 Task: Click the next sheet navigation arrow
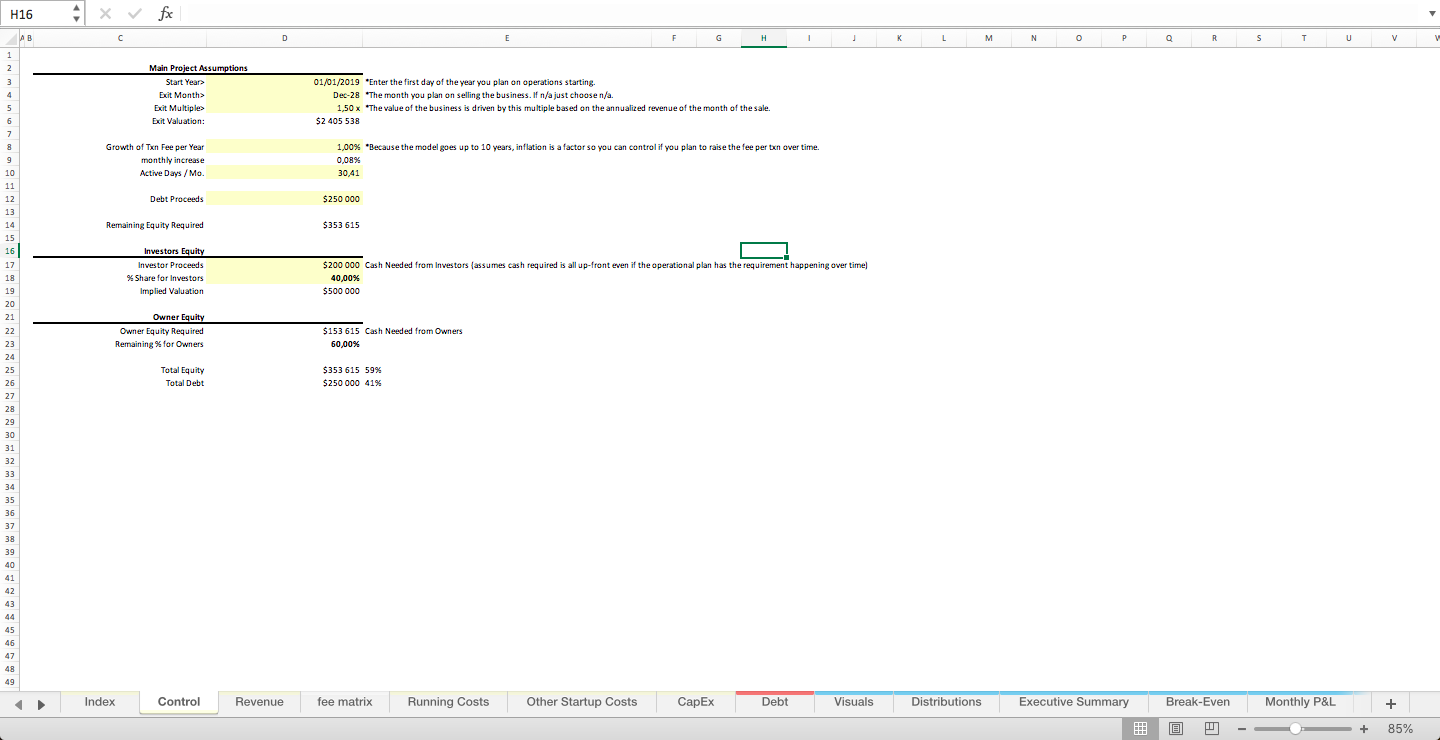[42, 702]
